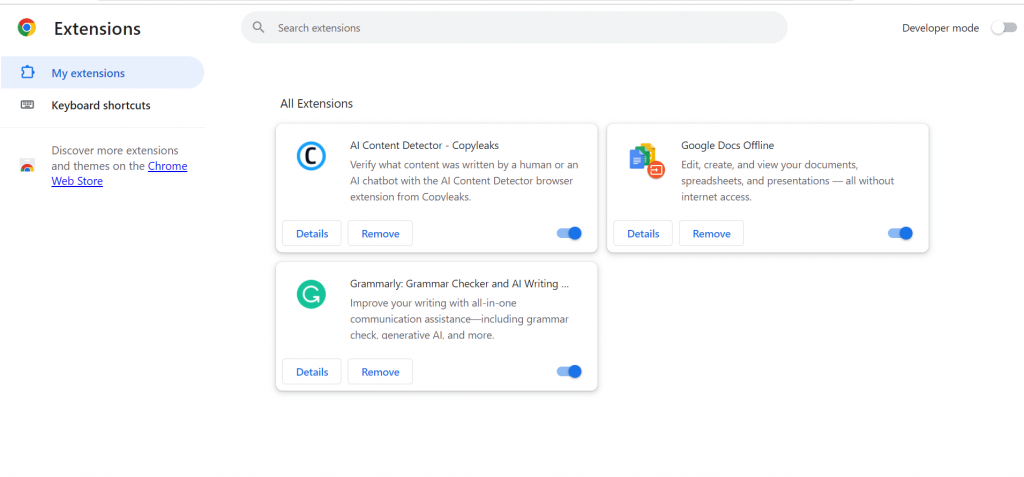Open Details for AI Content Detector
This screenshot has width=1024, height=477.
(312, 233)
